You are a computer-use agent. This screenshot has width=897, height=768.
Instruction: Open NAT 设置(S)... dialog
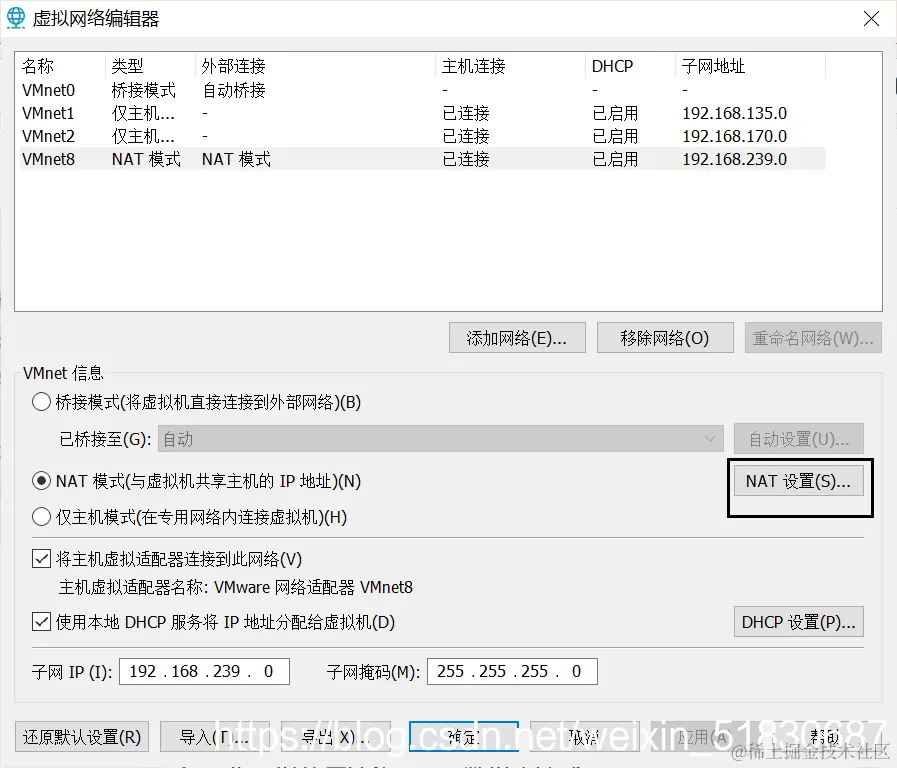coord(799,481)
